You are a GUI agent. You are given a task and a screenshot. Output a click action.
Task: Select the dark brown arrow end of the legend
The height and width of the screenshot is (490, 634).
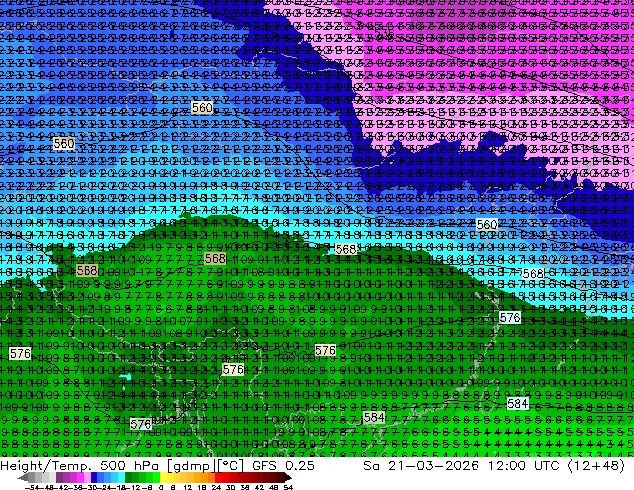tap(287, 477)
